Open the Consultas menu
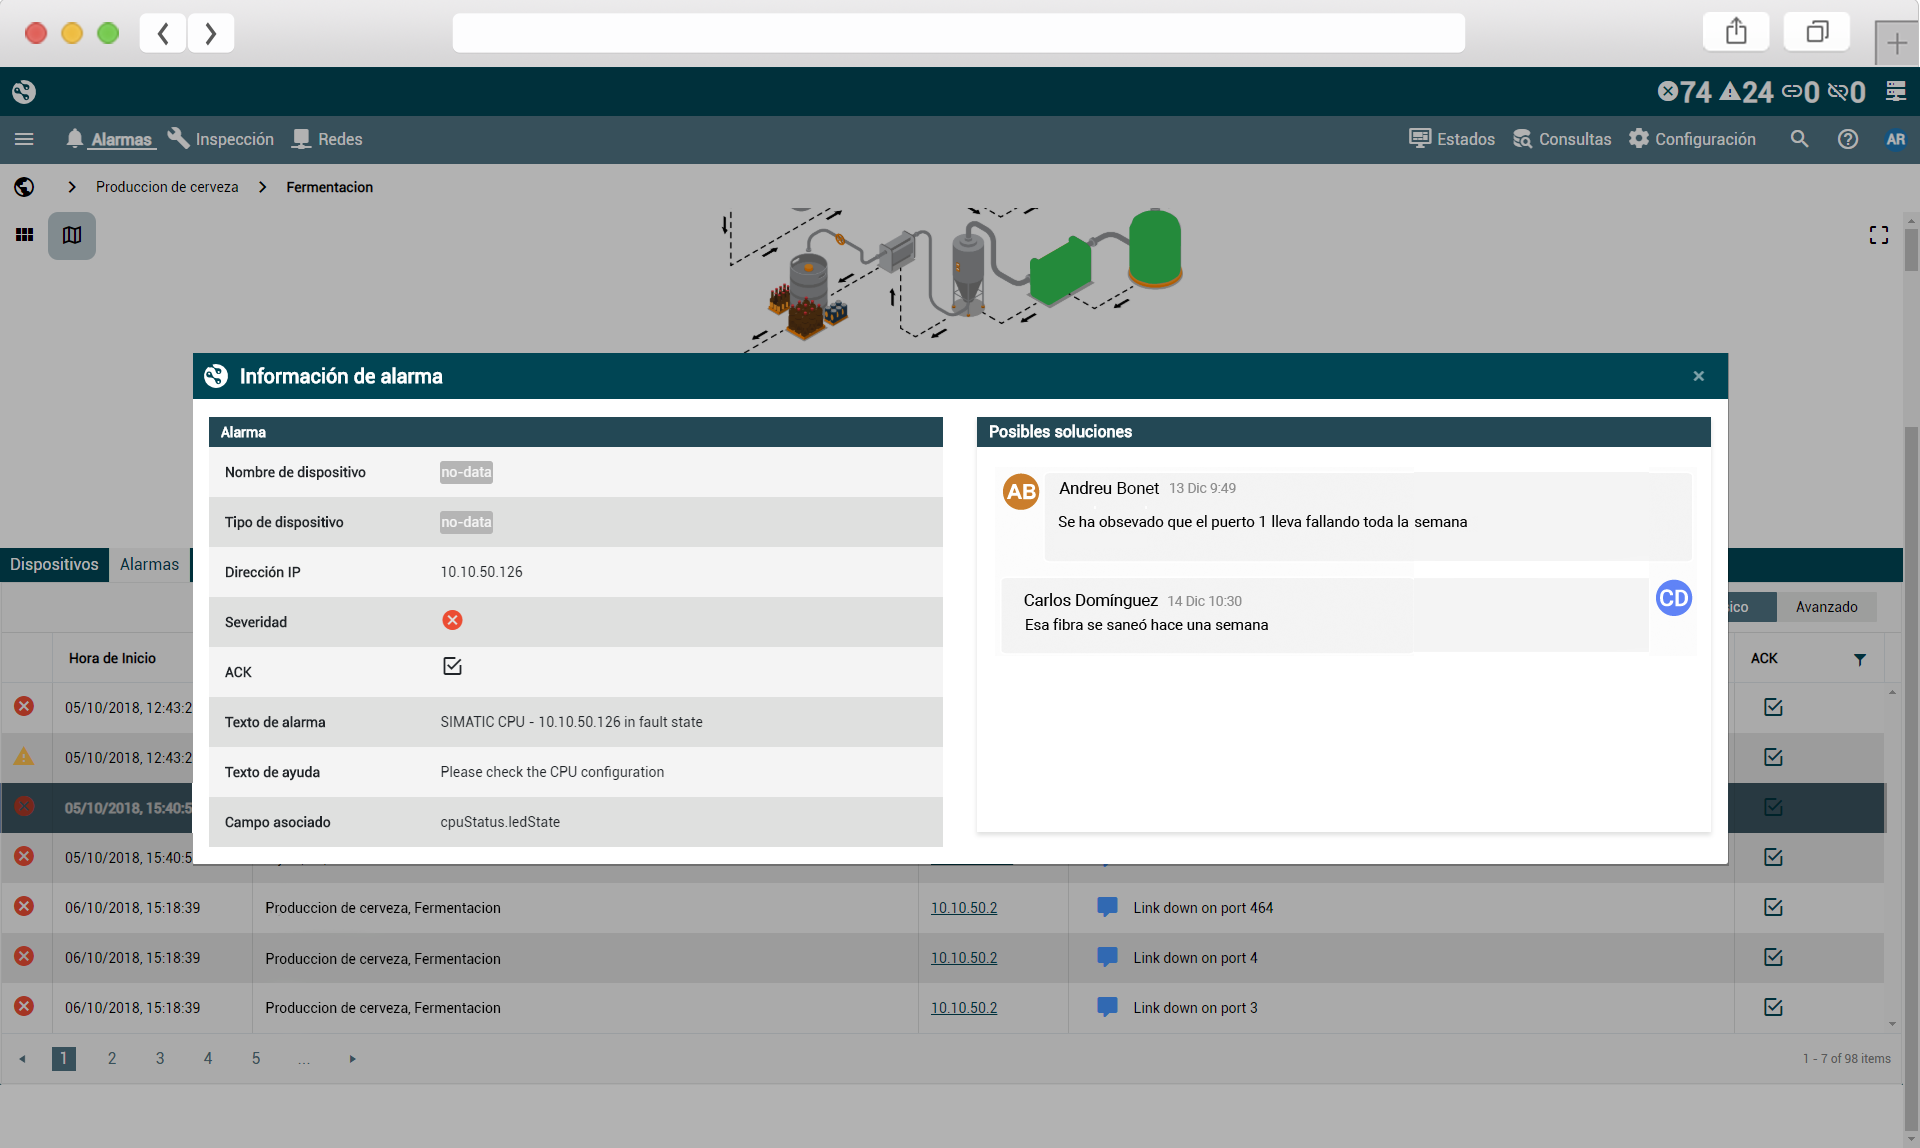This screenshot has width=1920, height=1148. coord(1562,139)
